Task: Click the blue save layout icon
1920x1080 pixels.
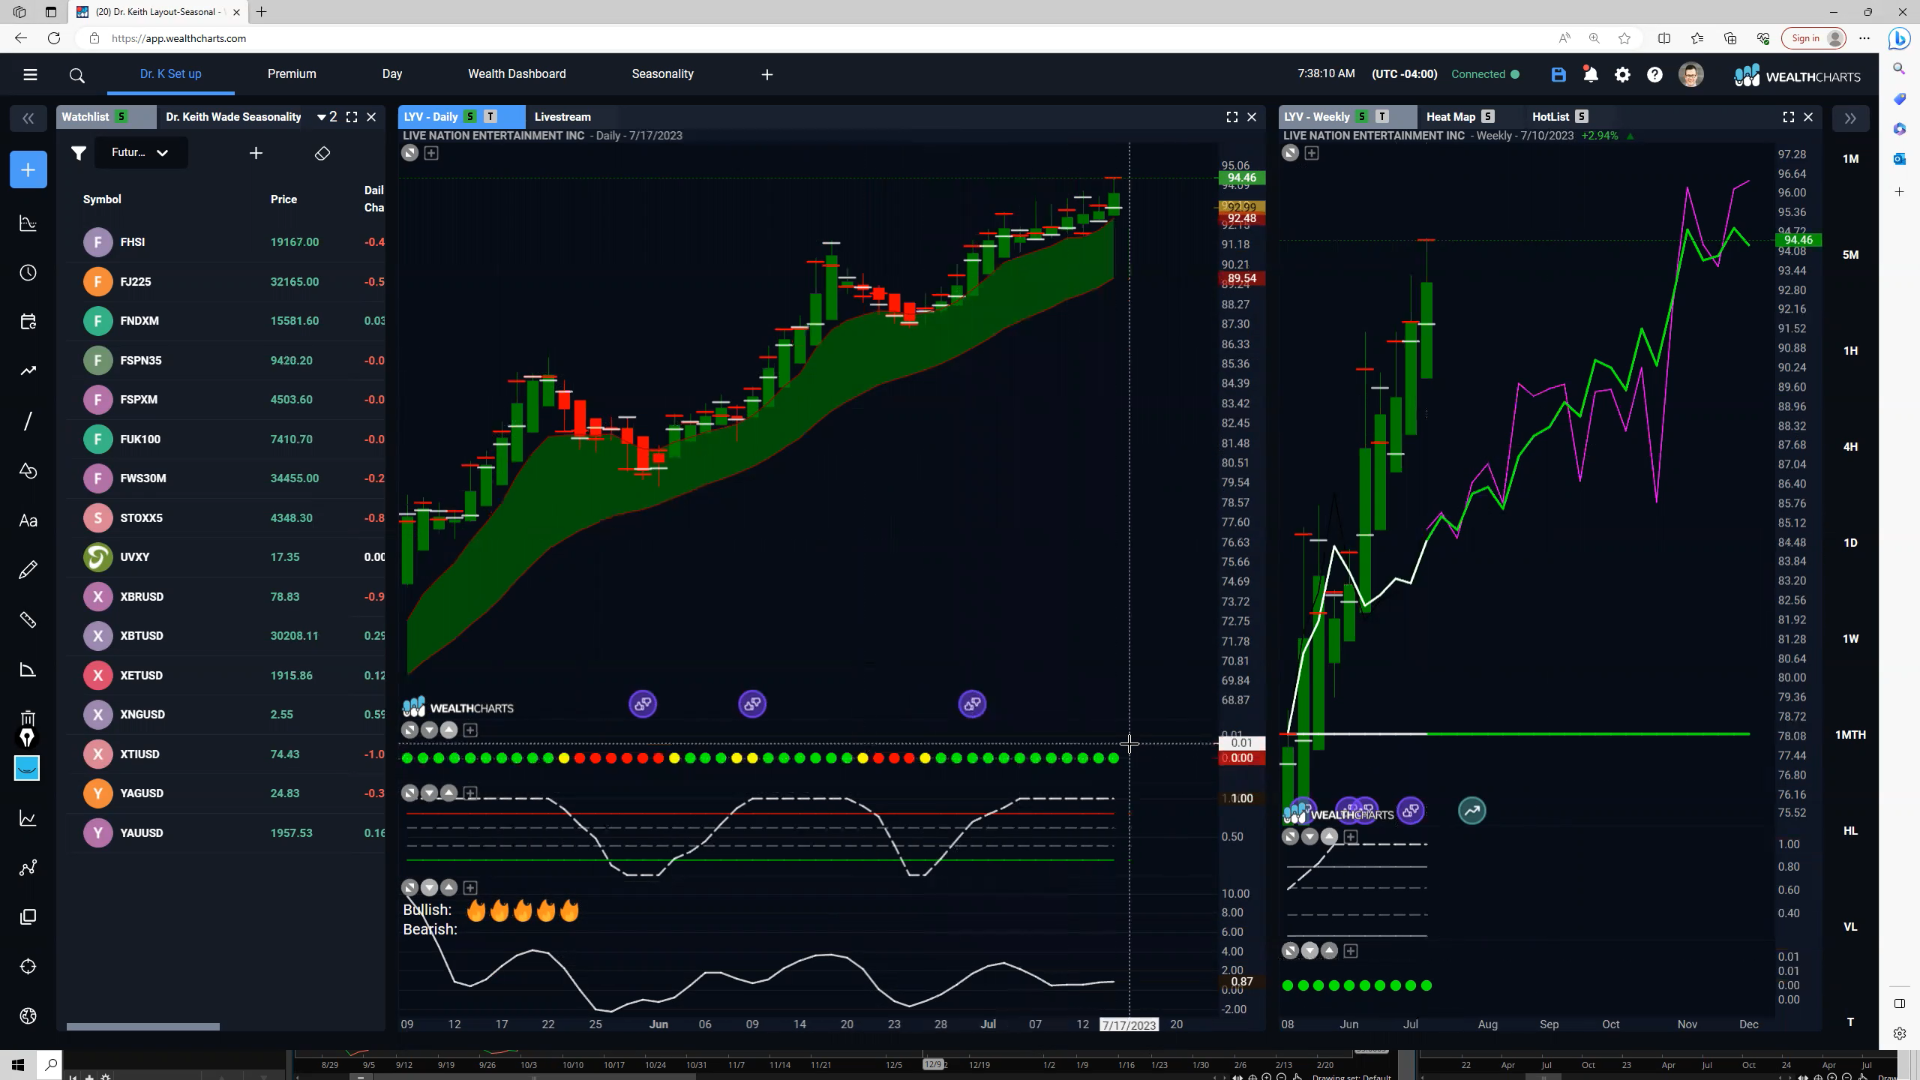Action: [1558, 75]
